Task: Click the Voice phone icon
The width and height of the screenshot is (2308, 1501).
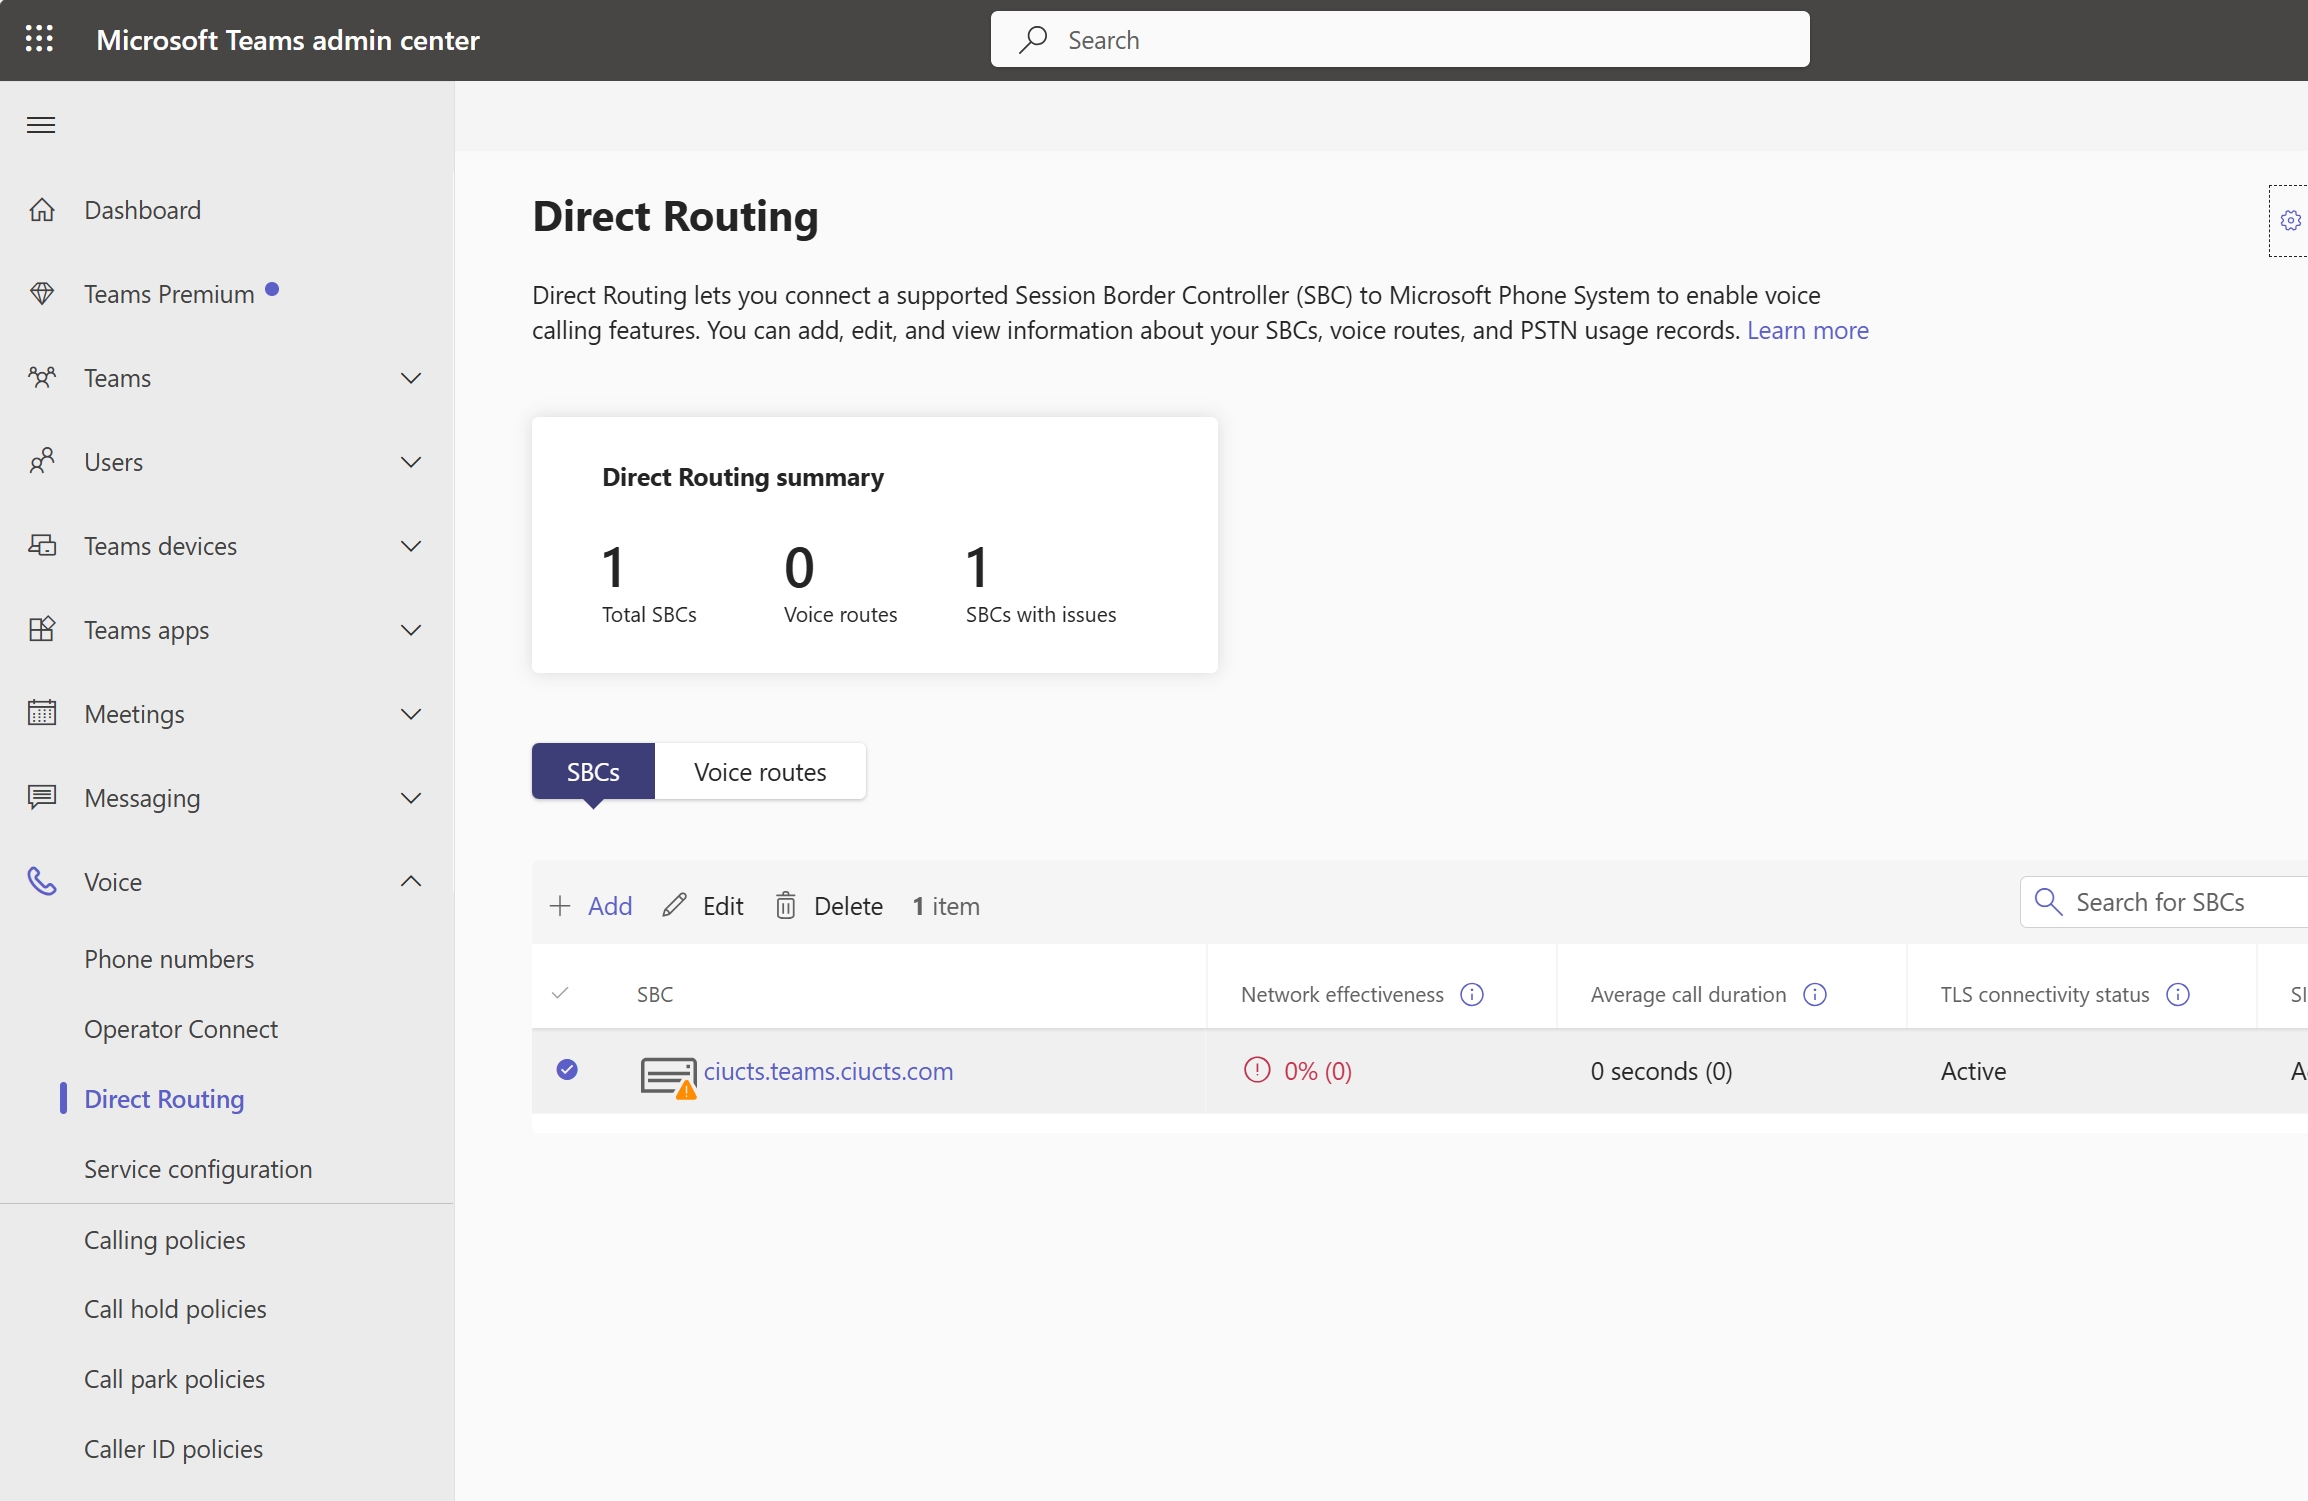Action: 42,881
